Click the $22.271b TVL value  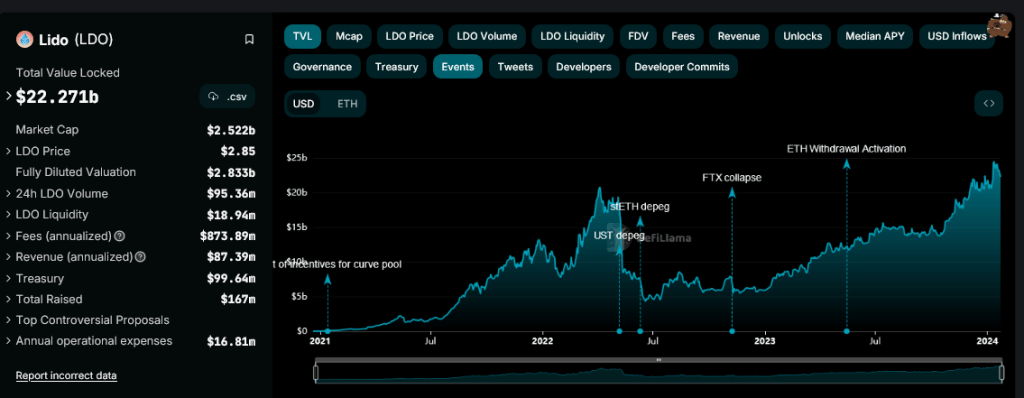coord(57,97)
